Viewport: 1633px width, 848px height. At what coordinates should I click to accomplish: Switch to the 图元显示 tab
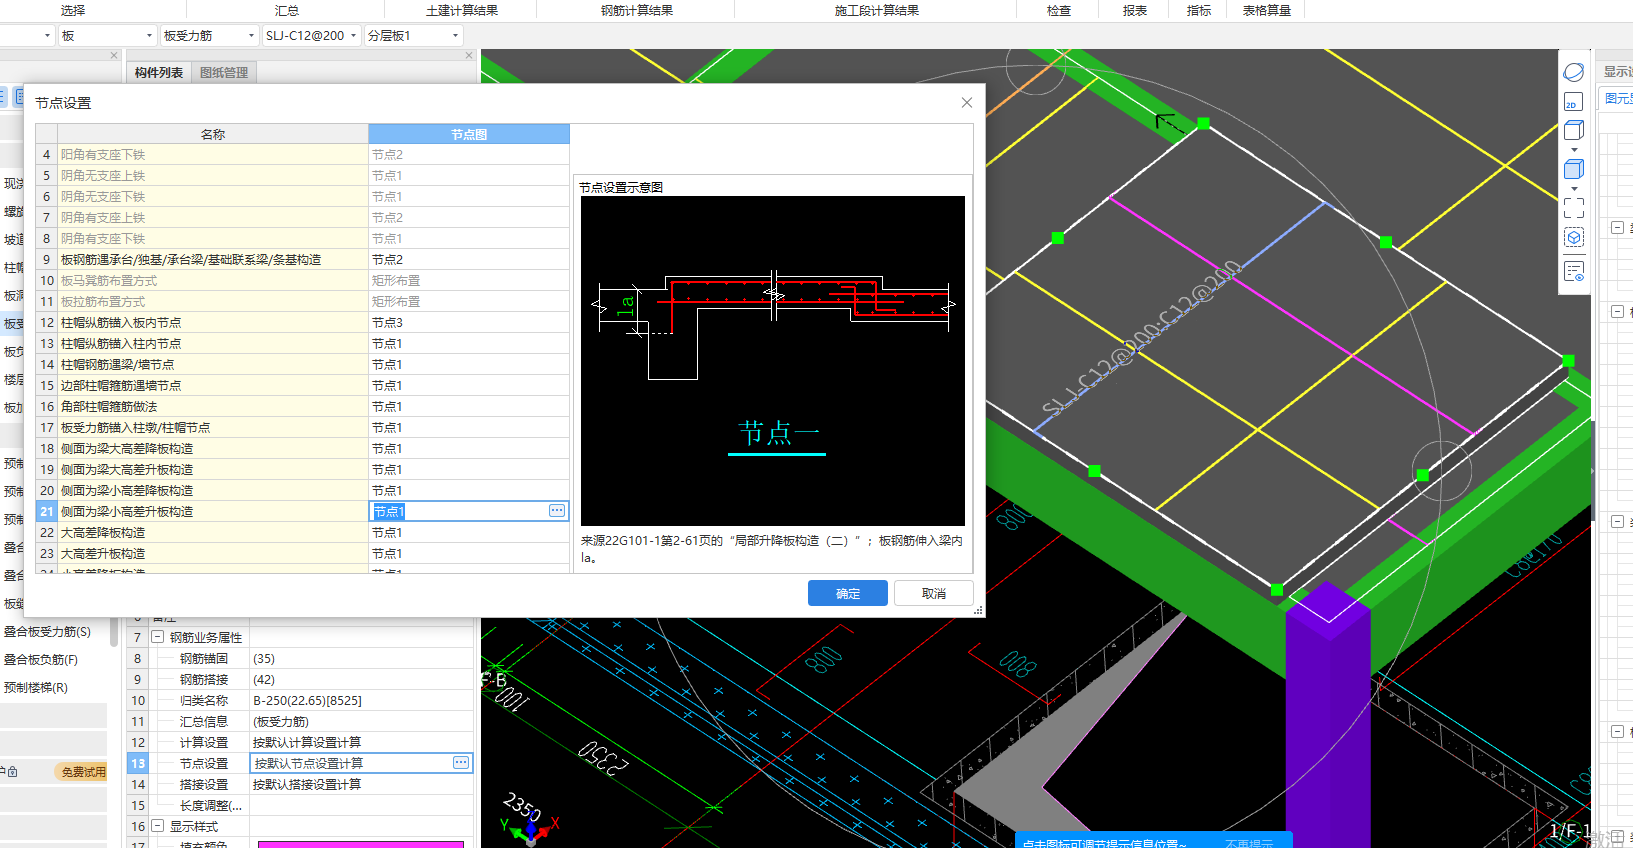pos(1618,98)
